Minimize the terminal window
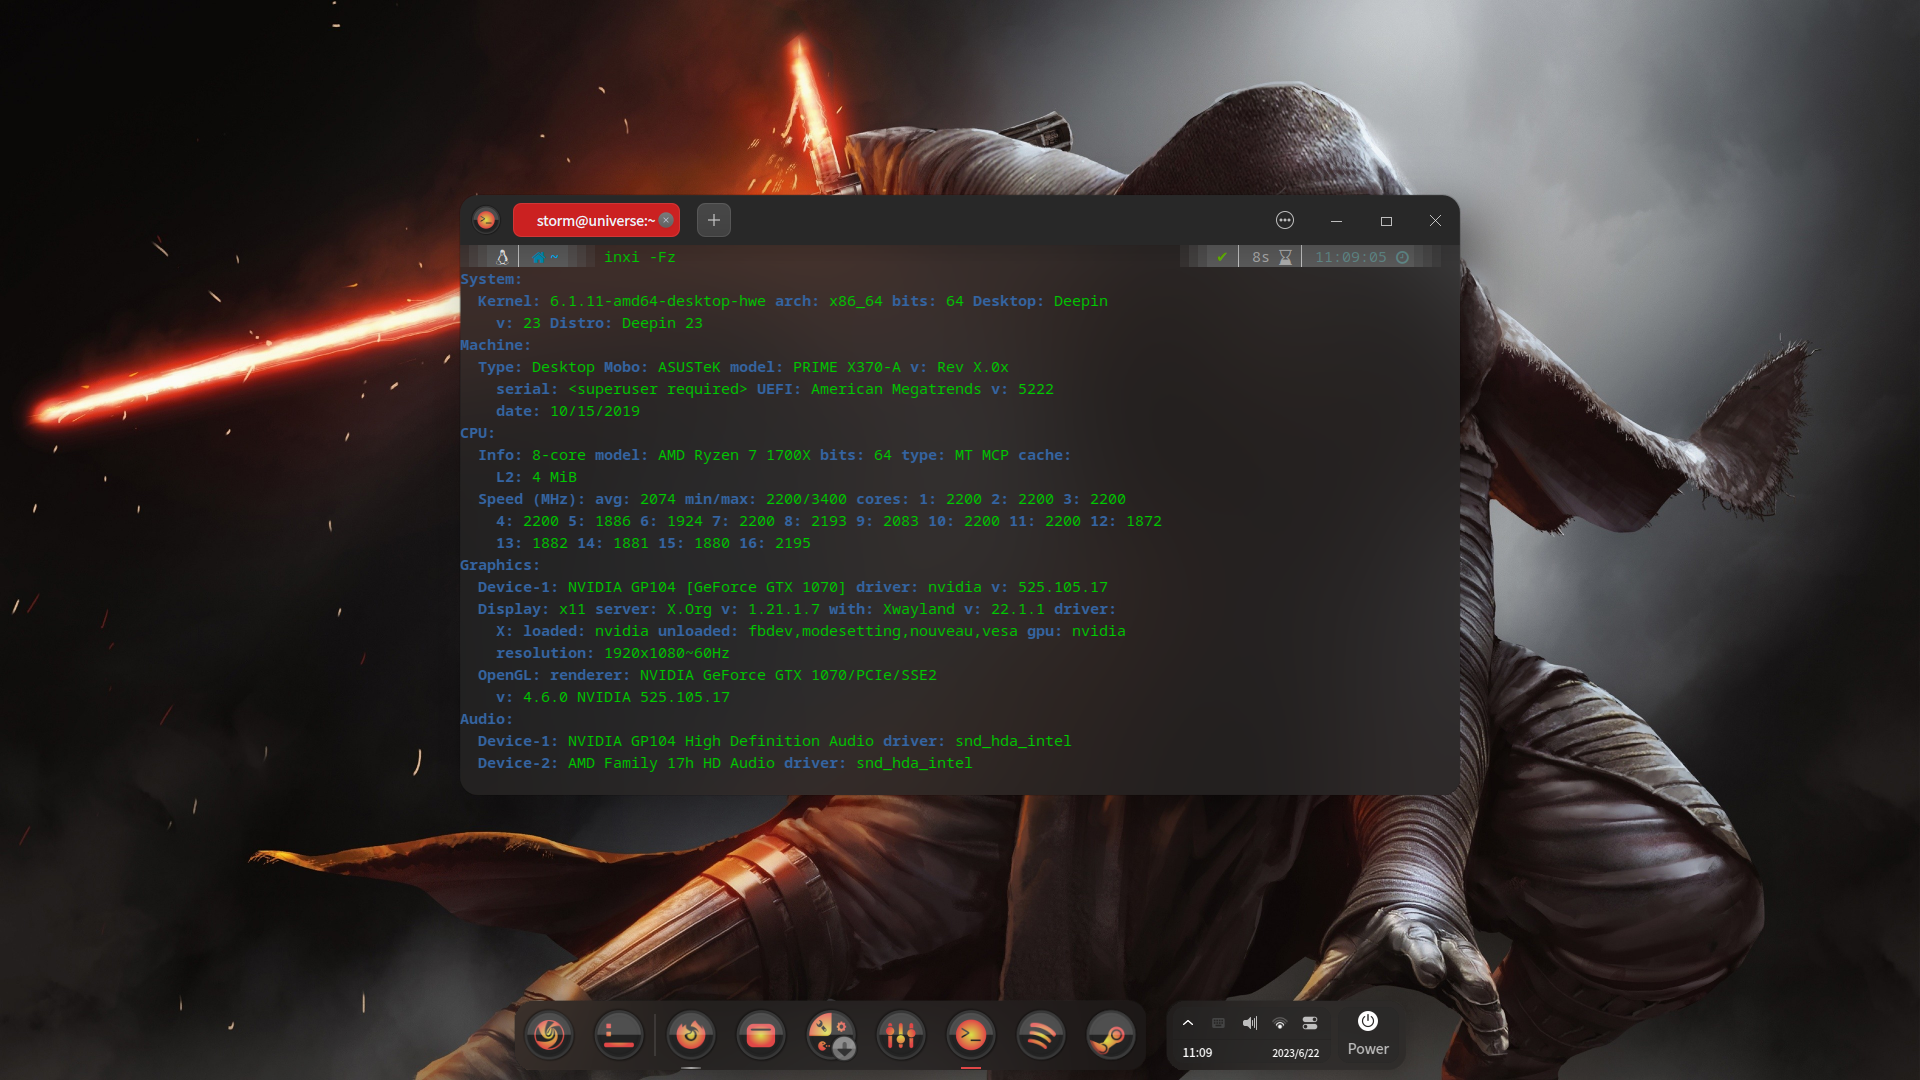 pos(1336,220)
